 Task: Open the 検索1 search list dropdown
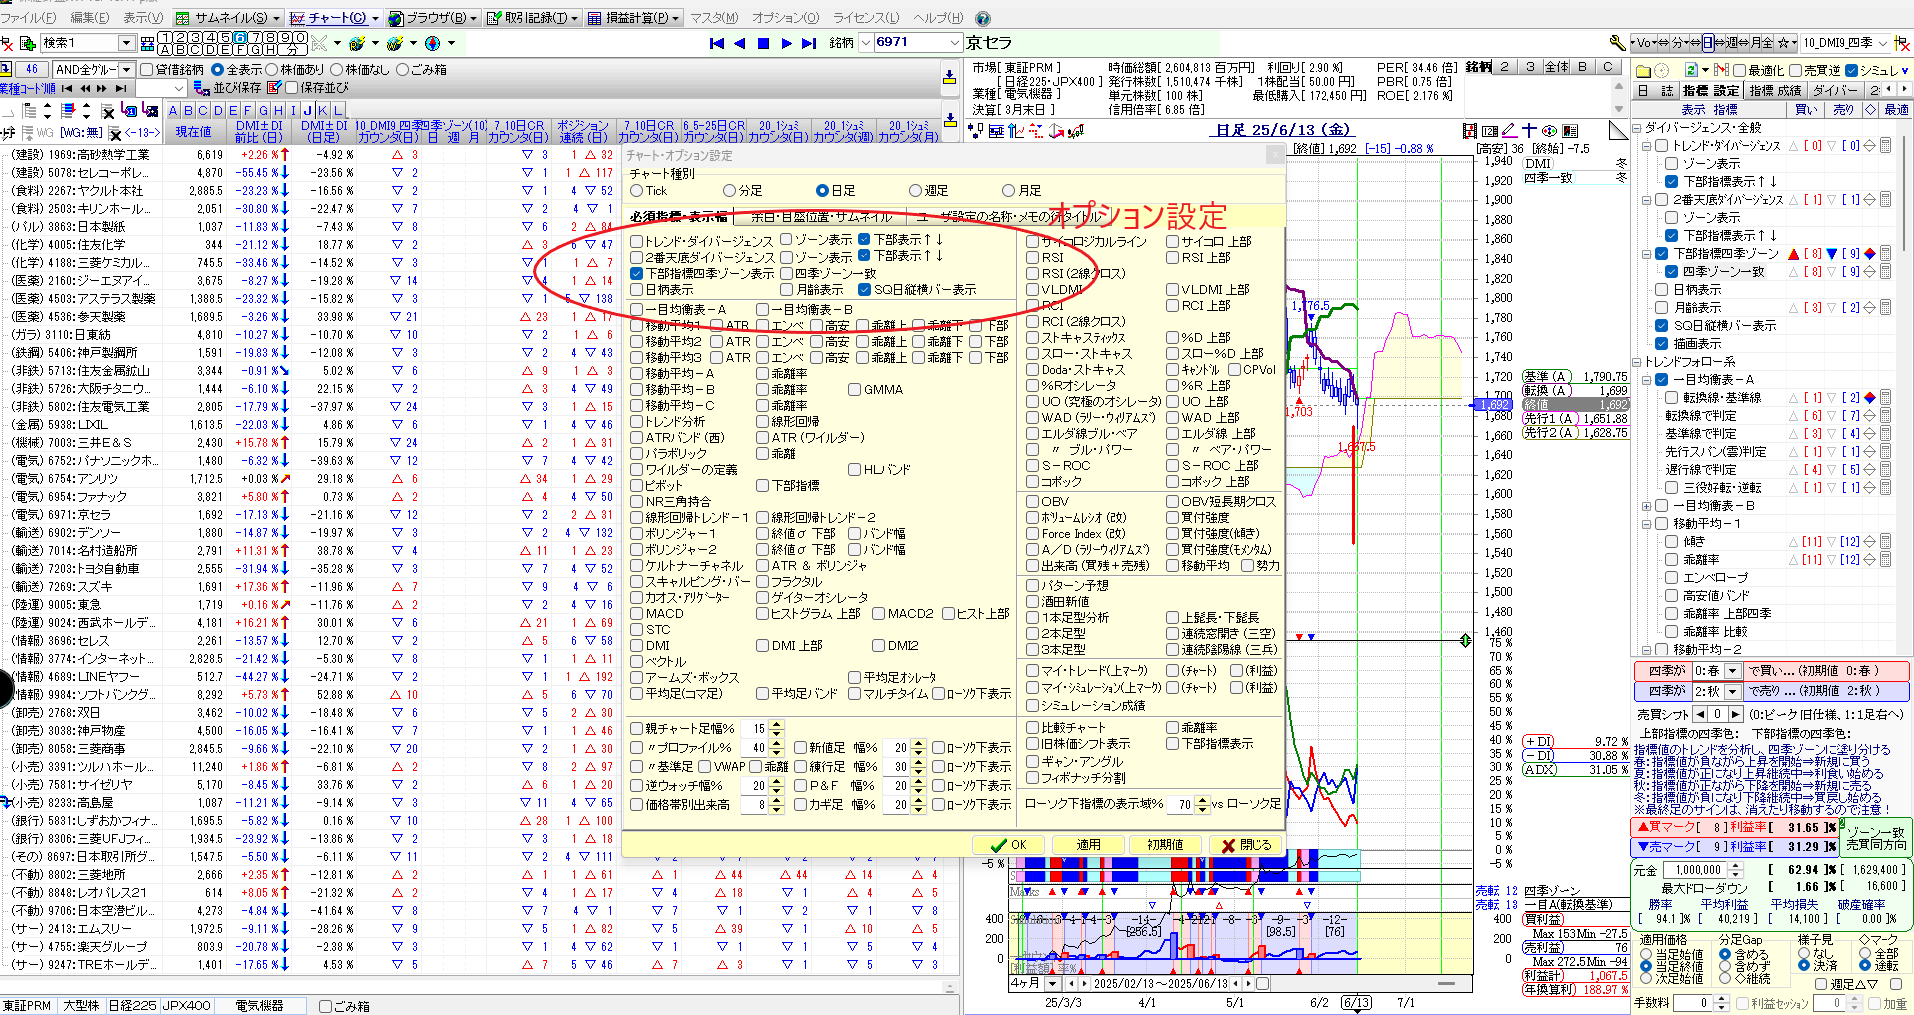[126, 43]
